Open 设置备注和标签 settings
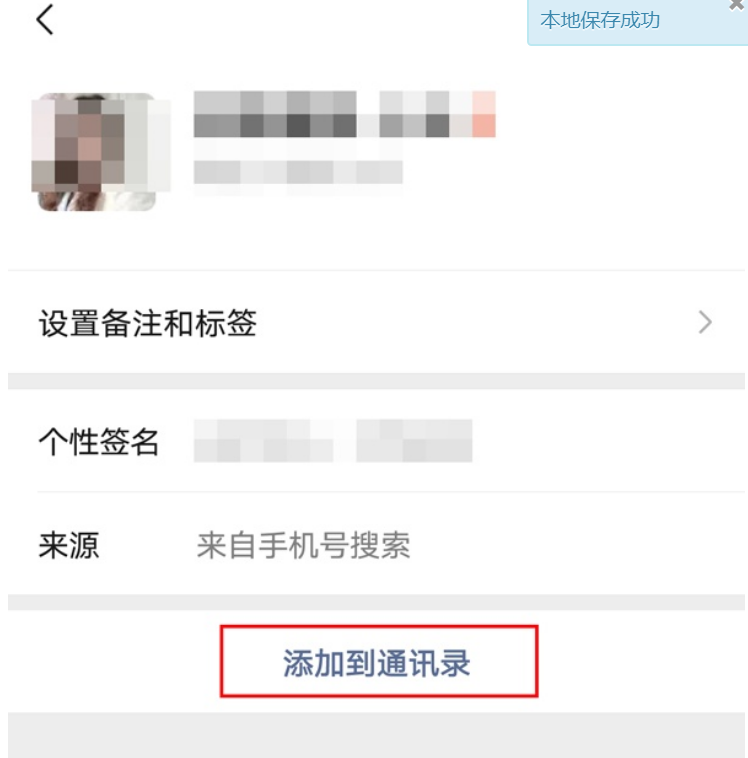The image size is (748, 758). (x=376, y=322)
